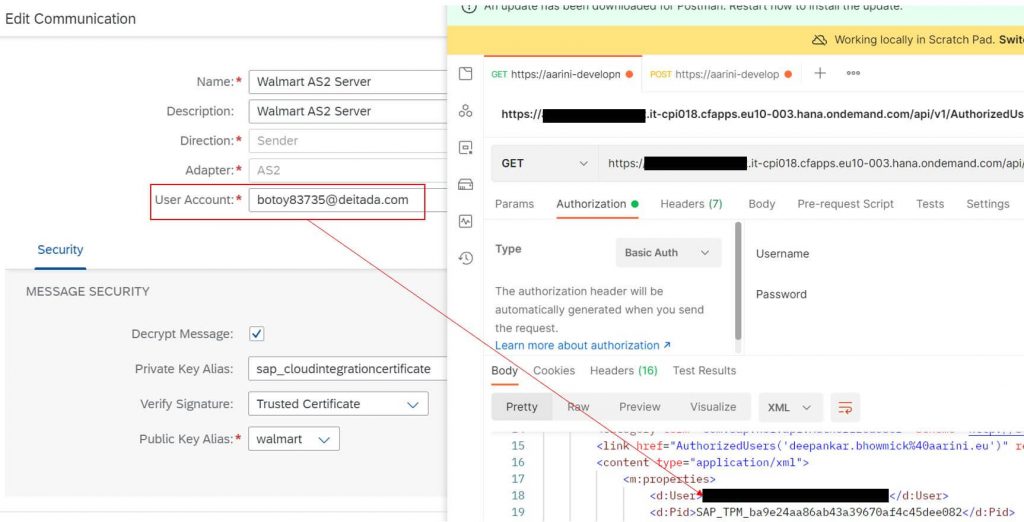Select the Raw view button
Image resolution: width=1024 pixels, height=522 pixels.
click(578, 407)
